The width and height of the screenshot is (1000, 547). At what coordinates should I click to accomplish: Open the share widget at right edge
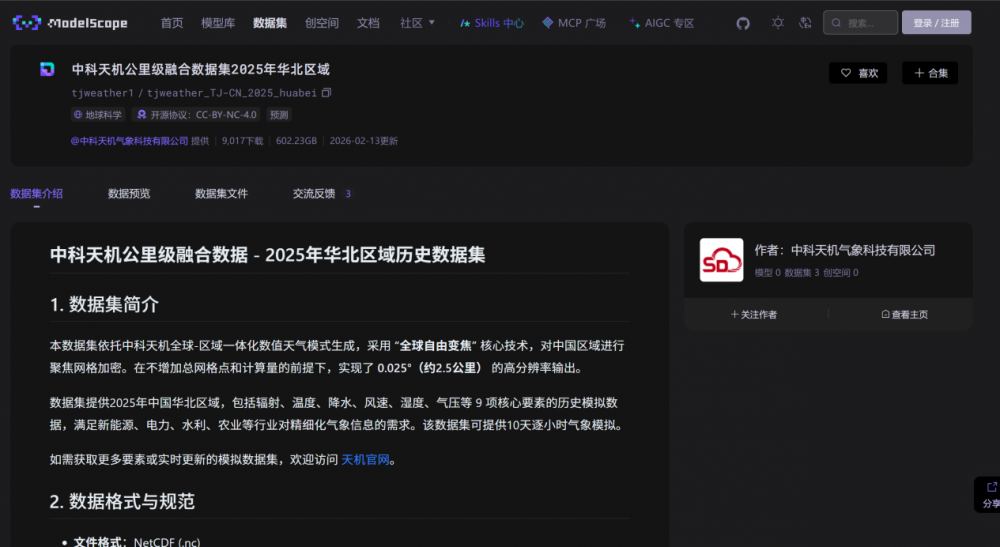coord(989,495)
